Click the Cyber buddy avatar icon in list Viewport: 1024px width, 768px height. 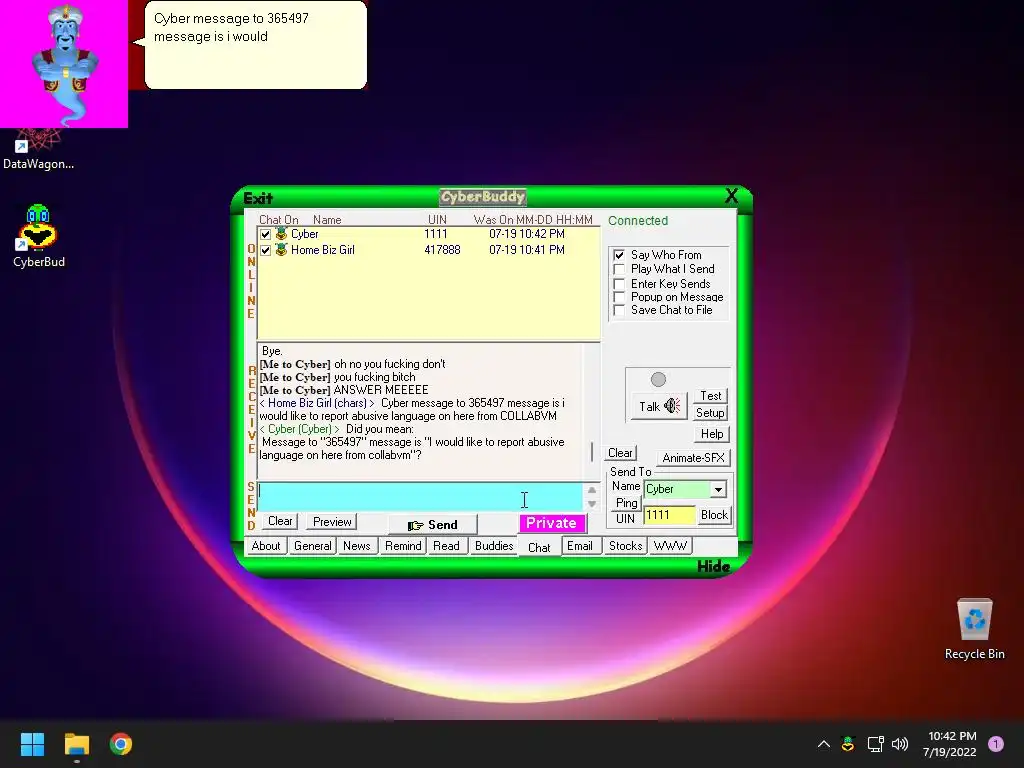281,234
